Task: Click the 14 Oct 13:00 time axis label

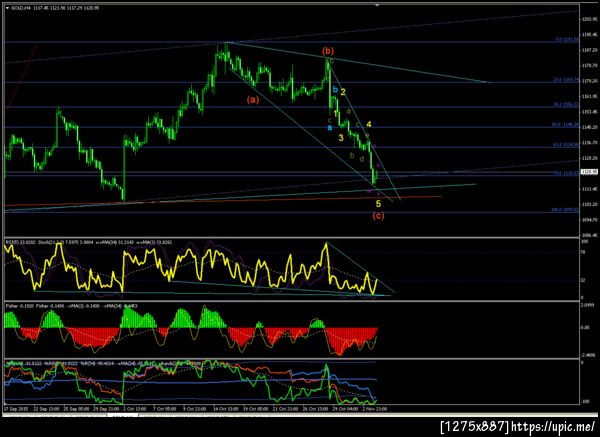Action: point(226,409)
